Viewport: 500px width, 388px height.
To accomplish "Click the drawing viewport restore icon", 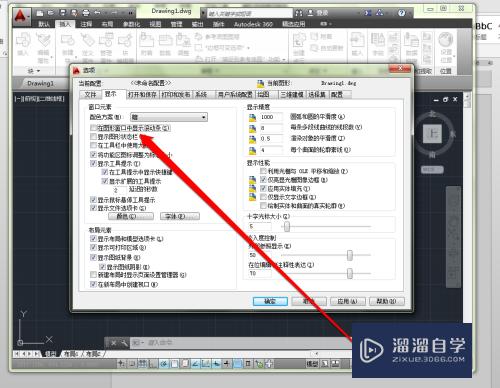I will [x=446, y=100].
